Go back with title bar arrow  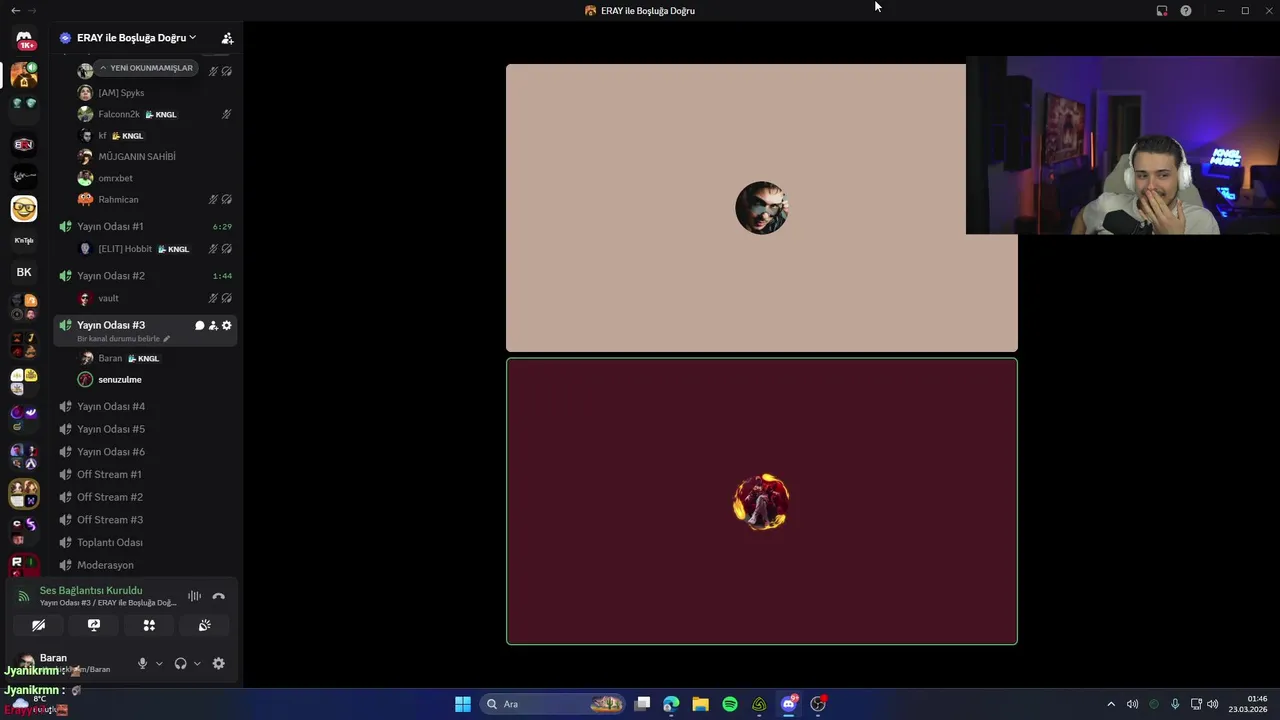tap(15, 10)
